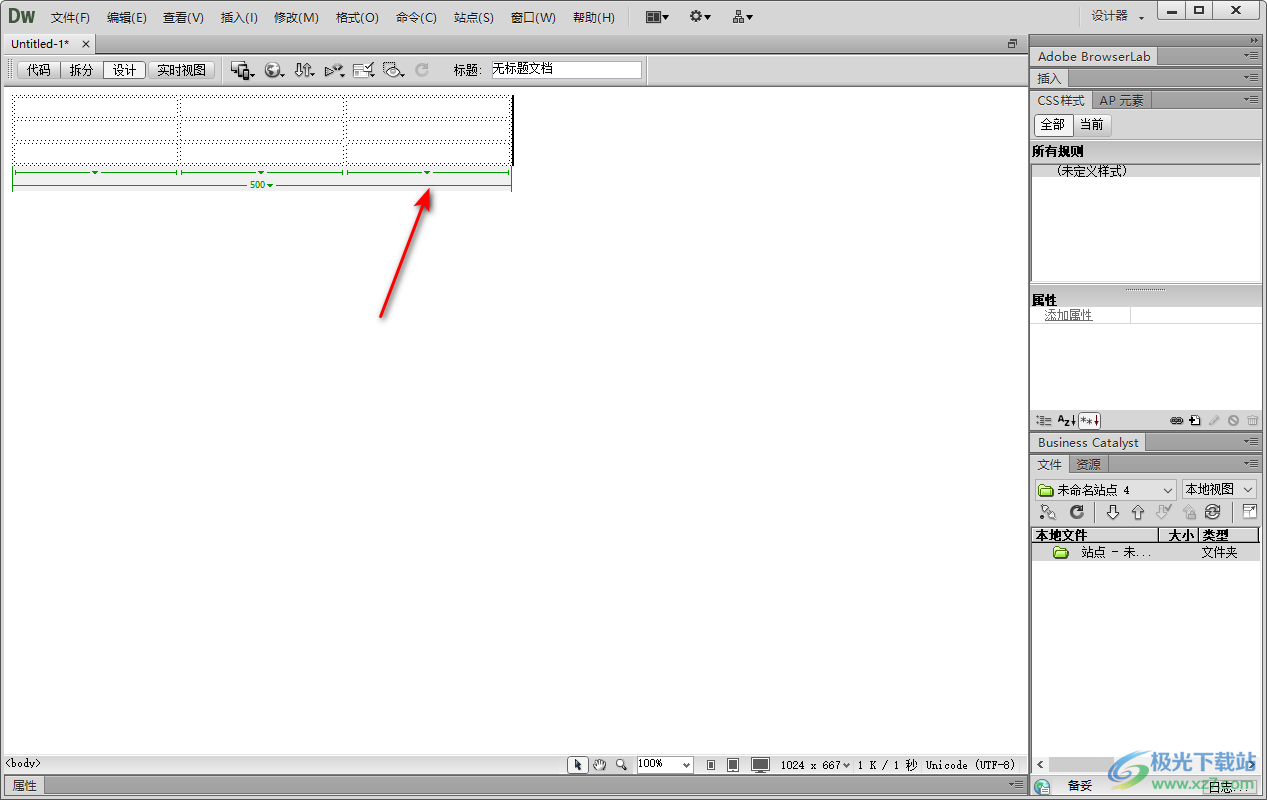Show CSS properties in A-Z list view

click(x=1066, y=421)
